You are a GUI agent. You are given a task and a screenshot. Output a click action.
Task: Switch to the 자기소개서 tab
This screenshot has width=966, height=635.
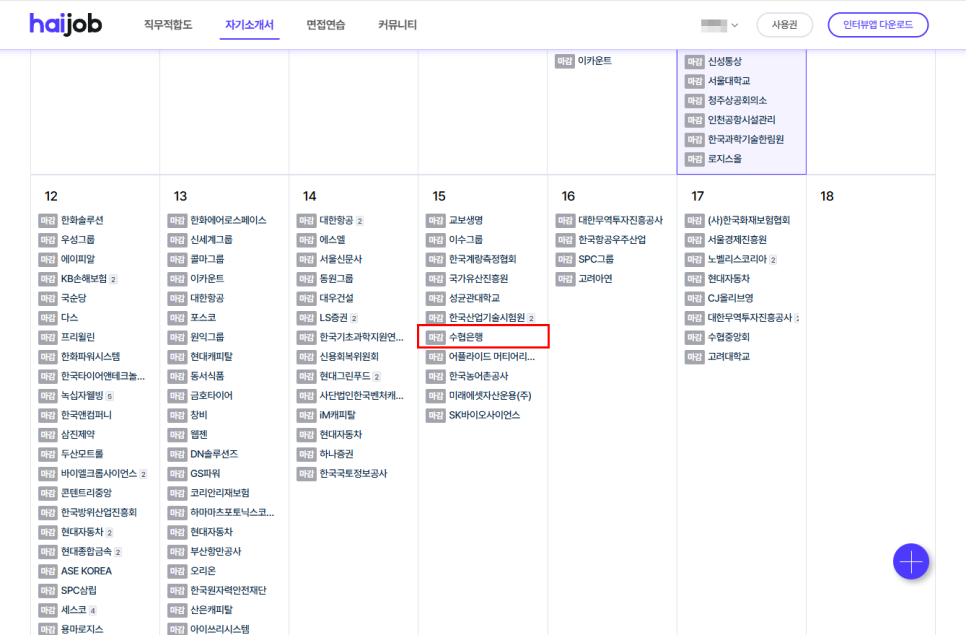251,25
